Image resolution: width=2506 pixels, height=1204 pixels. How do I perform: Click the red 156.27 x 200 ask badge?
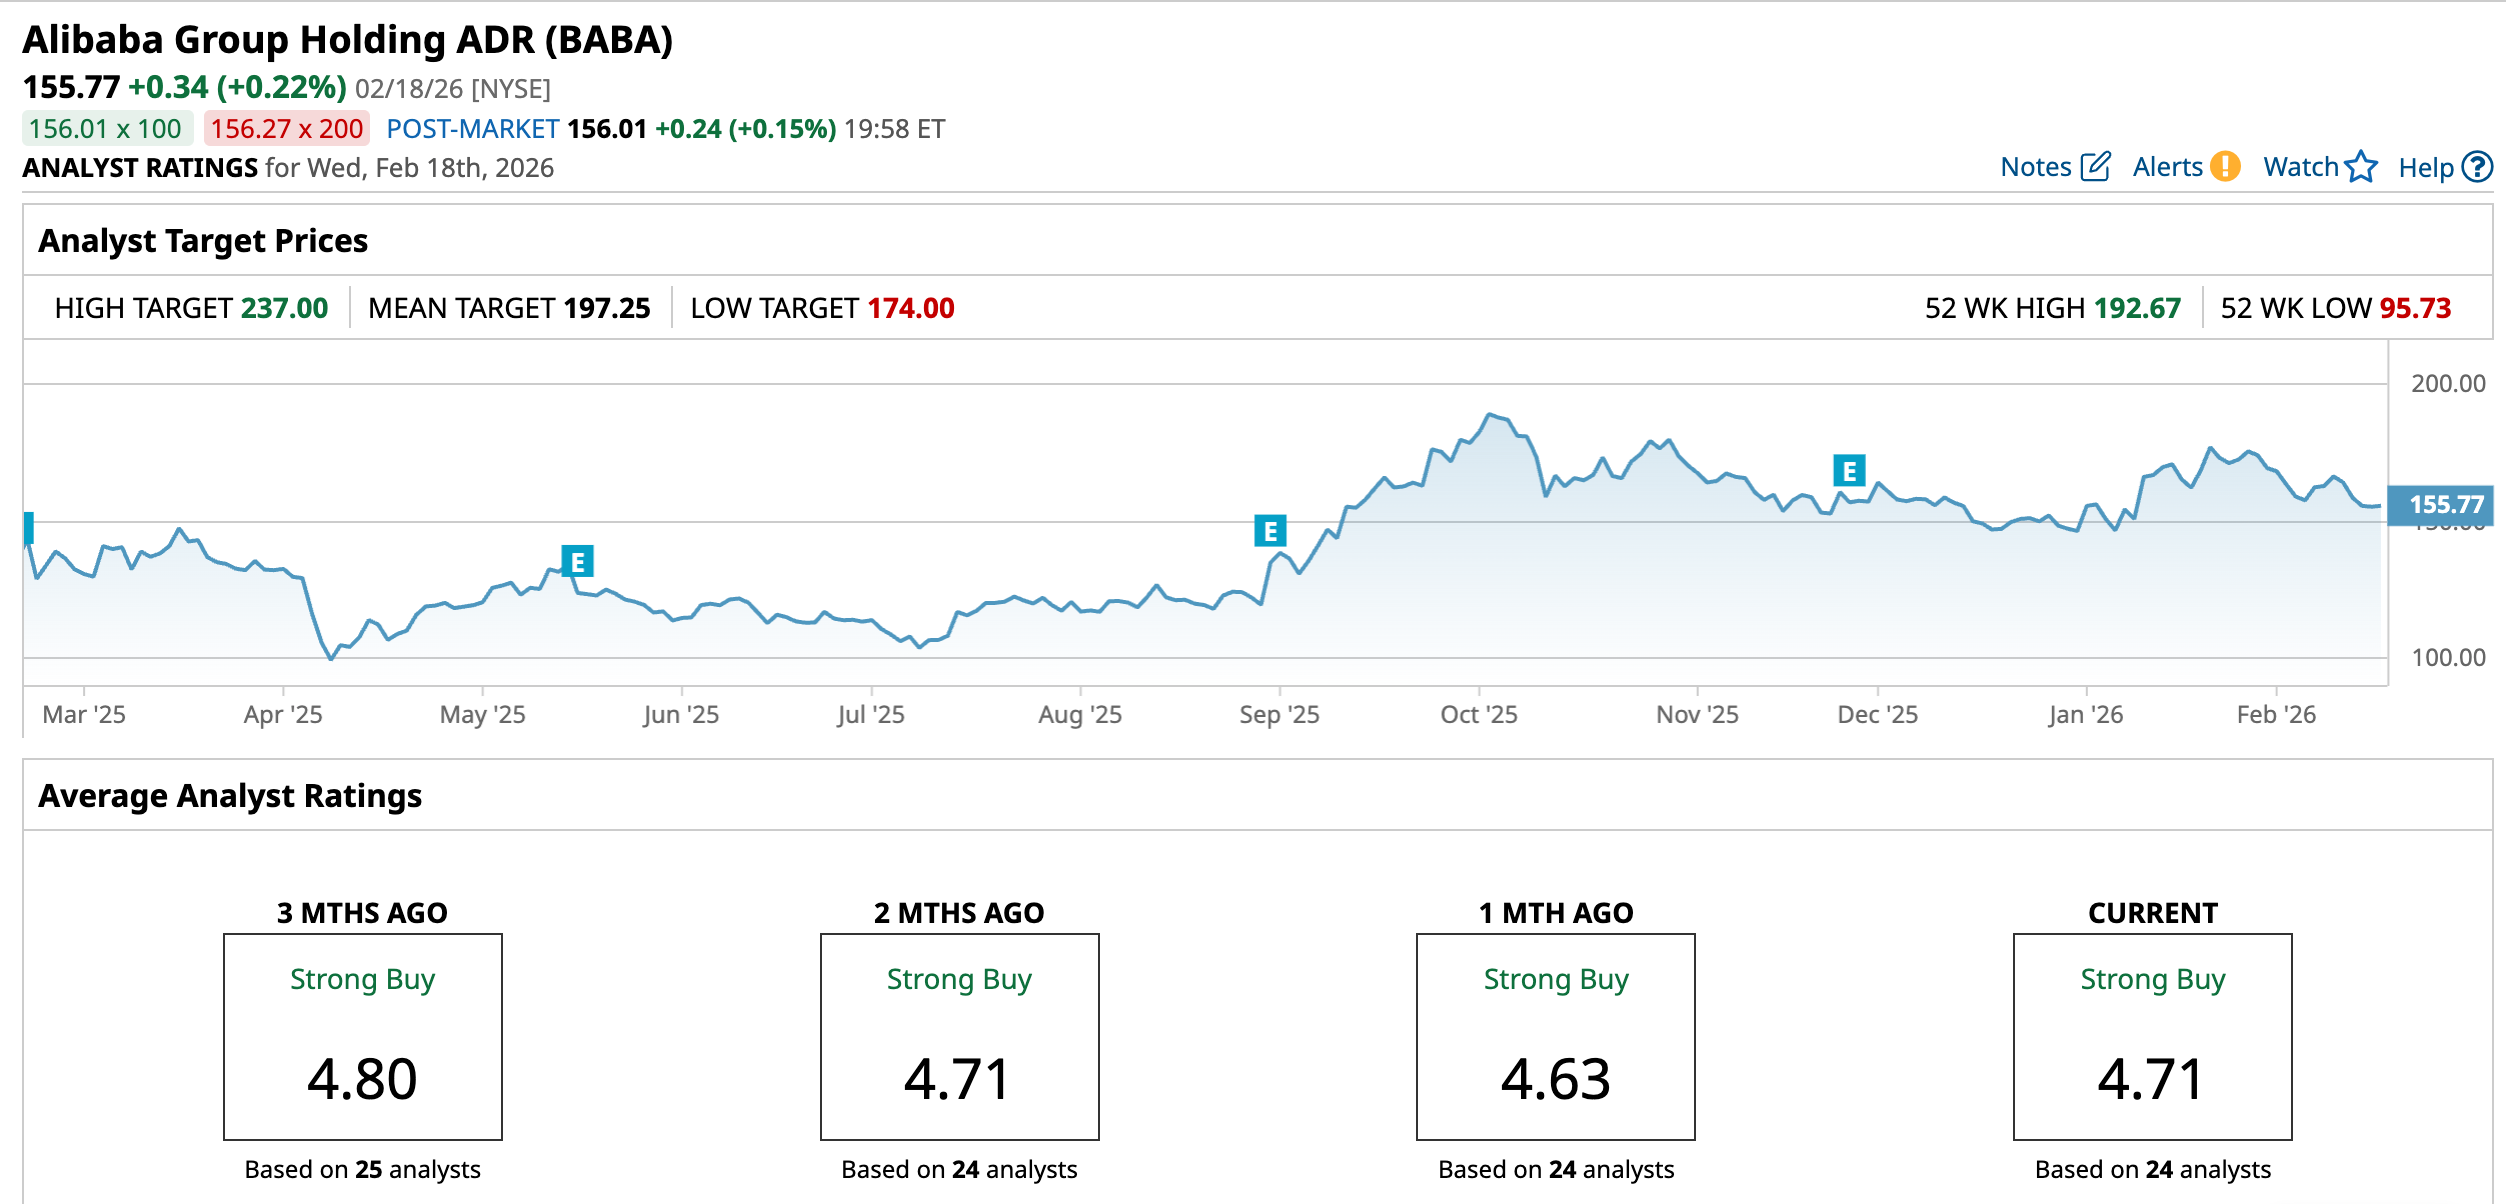pos(287,129)
